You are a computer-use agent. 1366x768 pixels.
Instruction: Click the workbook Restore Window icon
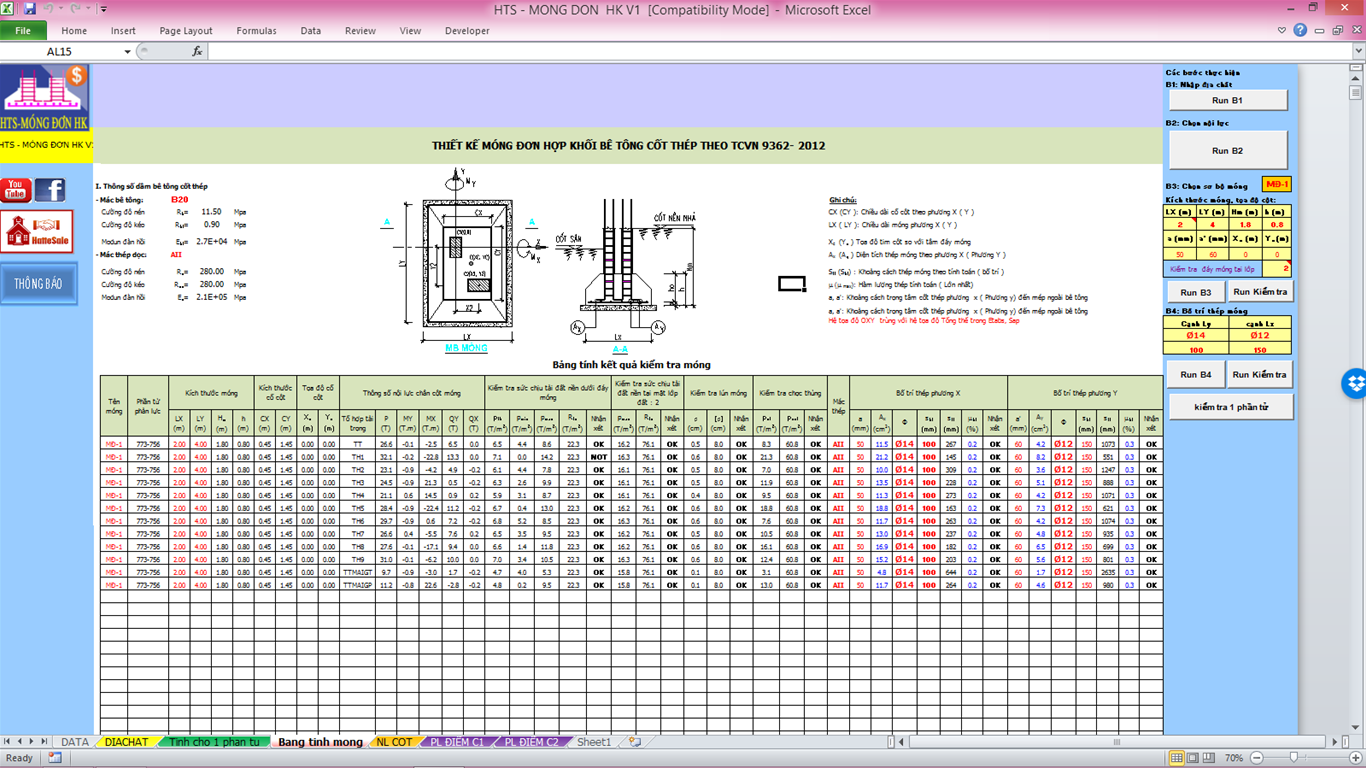[x=1337, y=31]
